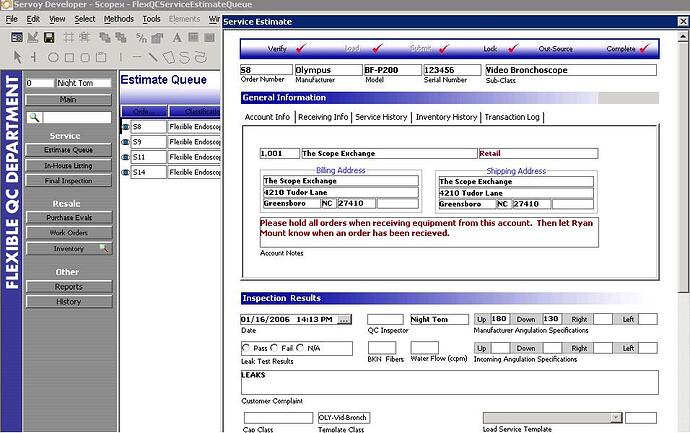Open the Load Service Template dropdown
This screenshot has height=433, width=690.
617,417
